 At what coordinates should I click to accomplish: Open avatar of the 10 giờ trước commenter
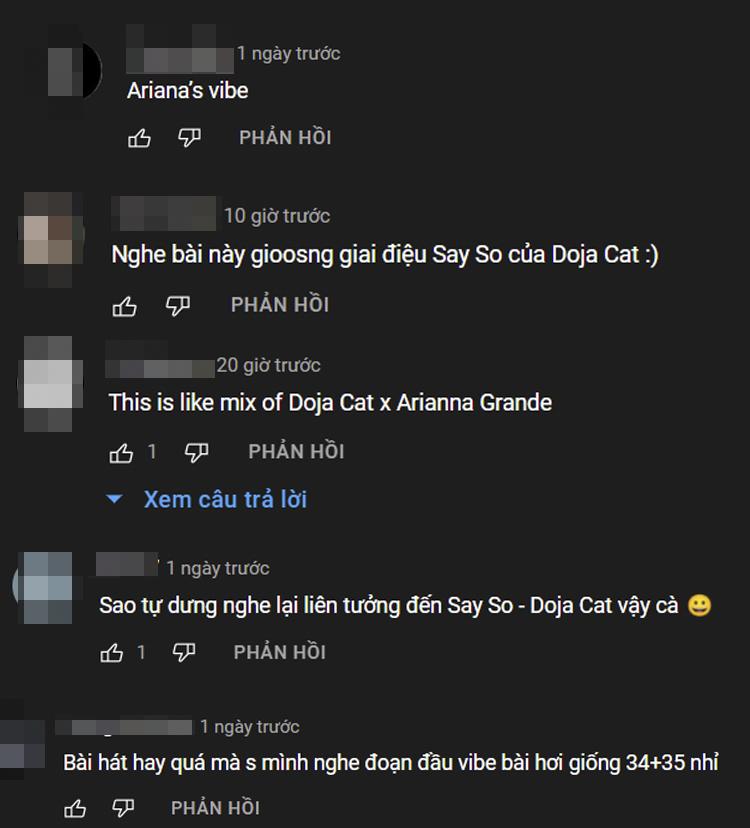[51, 239]
